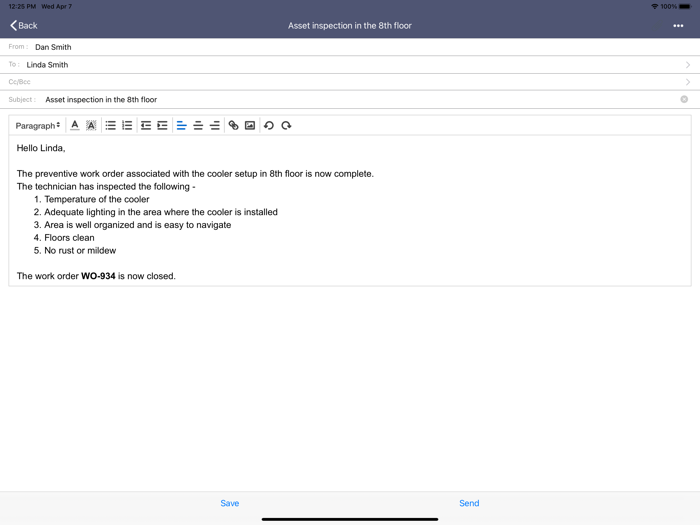This screenshot has width=700, height=525.
Task: Center-align the text
Action: coord(198,125)
